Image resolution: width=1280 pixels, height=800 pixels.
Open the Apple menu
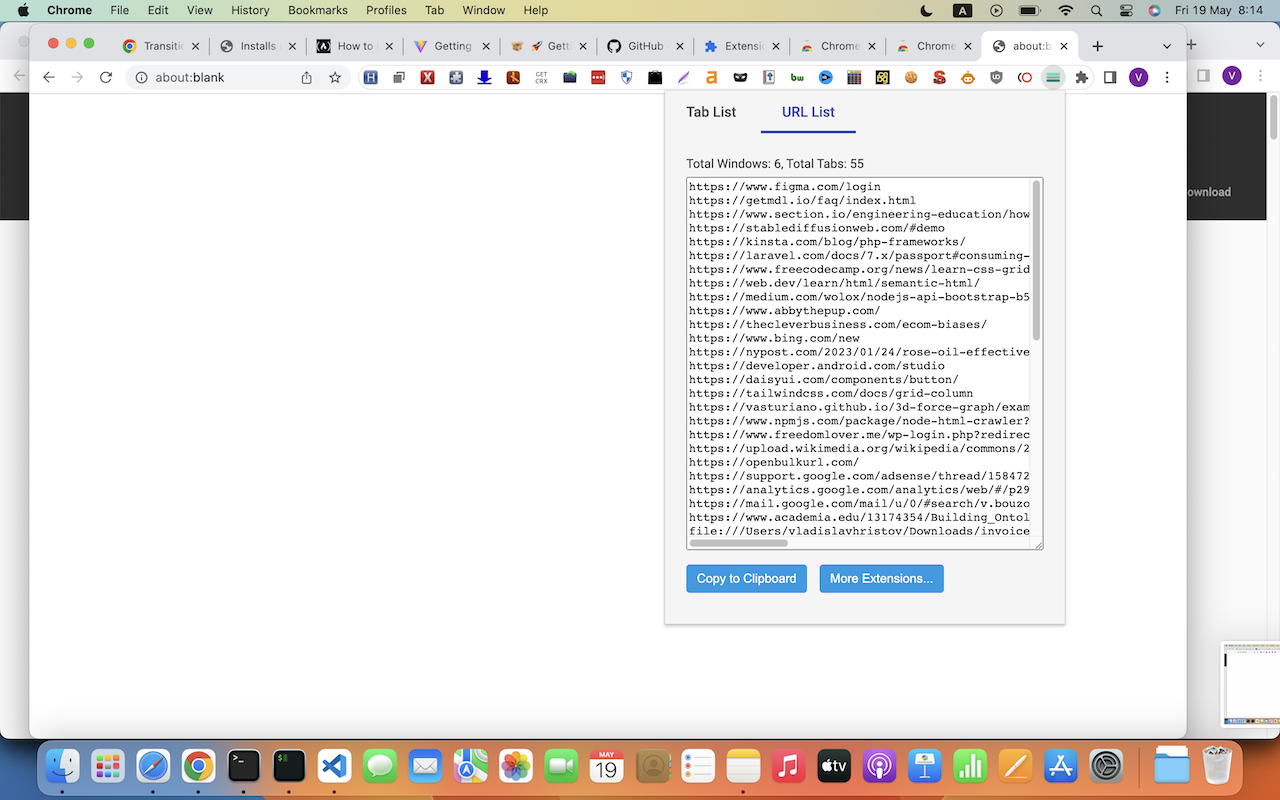23,10
